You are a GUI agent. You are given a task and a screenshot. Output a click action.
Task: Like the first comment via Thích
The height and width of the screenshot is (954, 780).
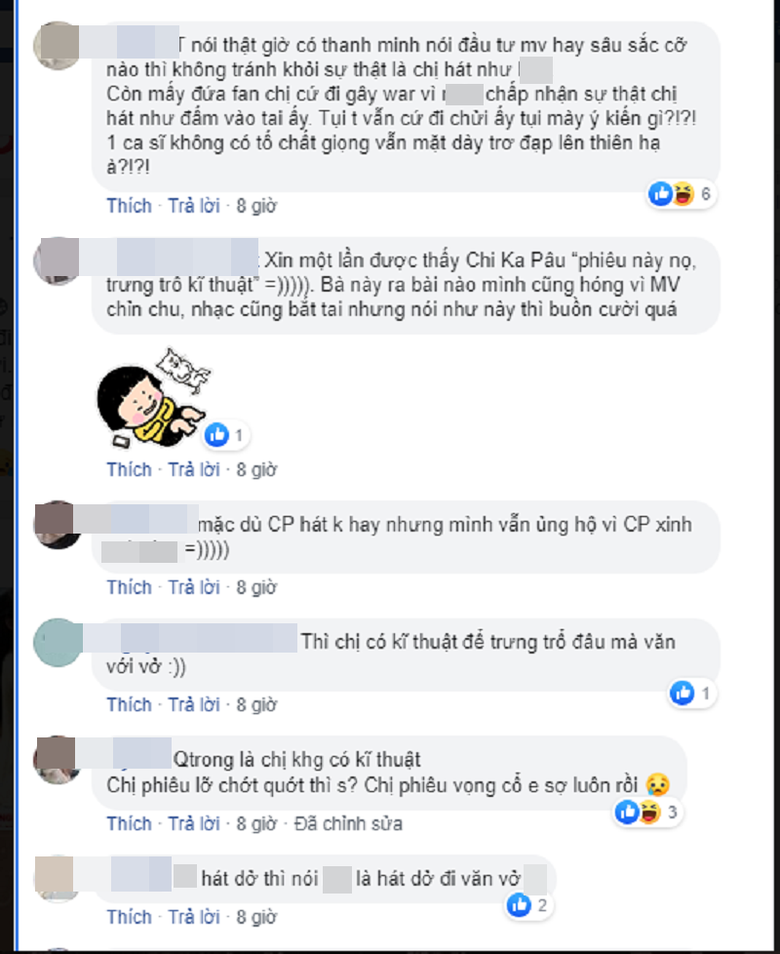[x=129, y=206]
